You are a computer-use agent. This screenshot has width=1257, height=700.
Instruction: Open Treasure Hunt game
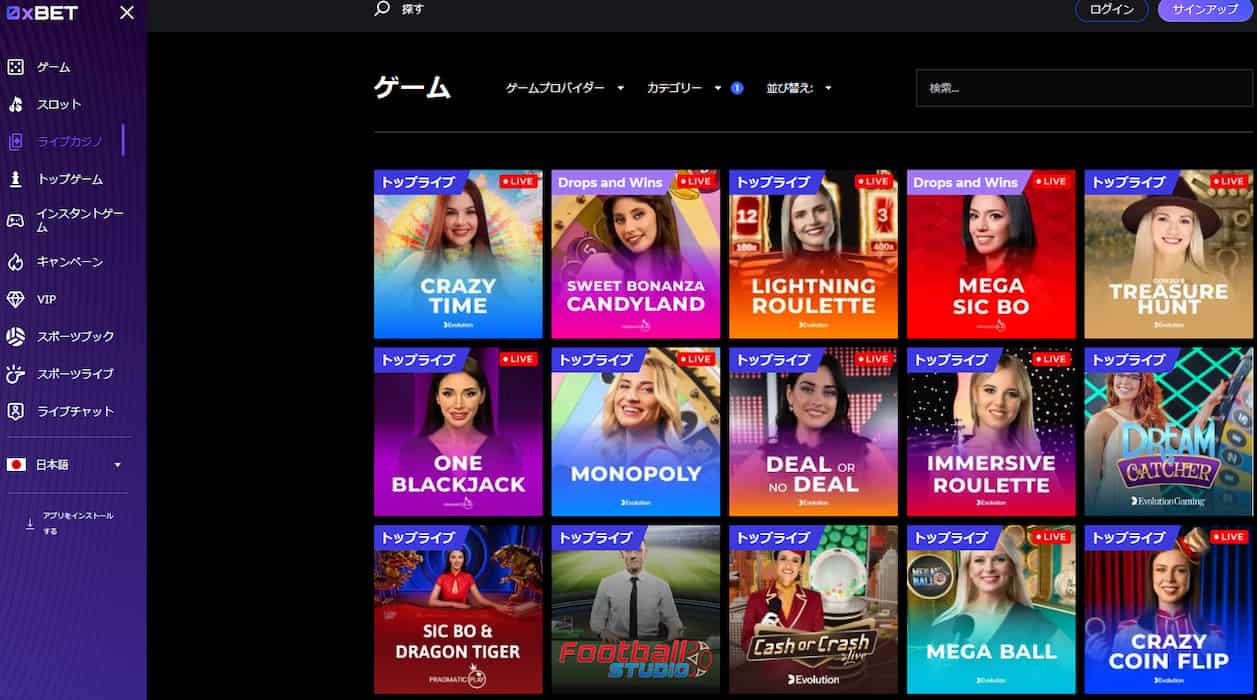(1168, 254)
